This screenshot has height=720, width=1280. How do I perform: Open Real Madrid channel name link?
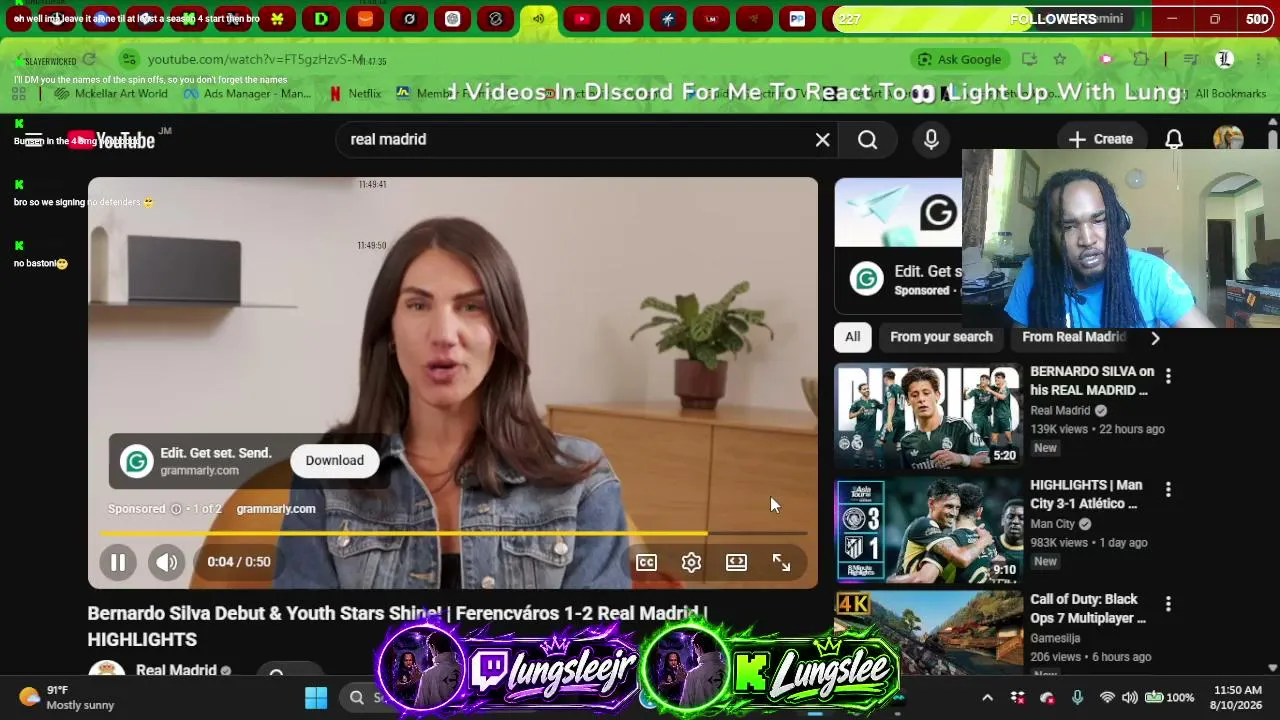coord(176,670)
